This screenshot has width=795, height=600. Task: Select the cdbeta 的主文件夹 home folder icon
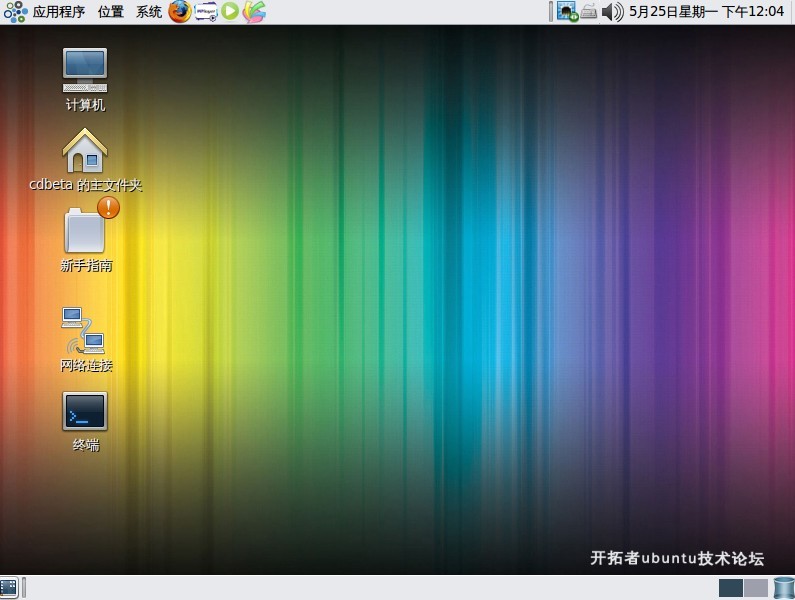pyautogui.click(x=85, y=160)
